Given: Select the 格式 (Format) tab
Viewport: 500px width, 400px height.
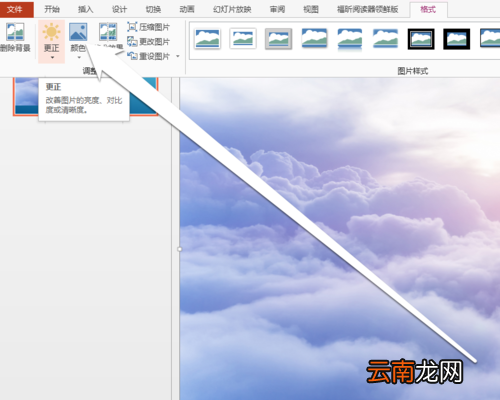Looking at the screenshot, I should coord(428,9).
